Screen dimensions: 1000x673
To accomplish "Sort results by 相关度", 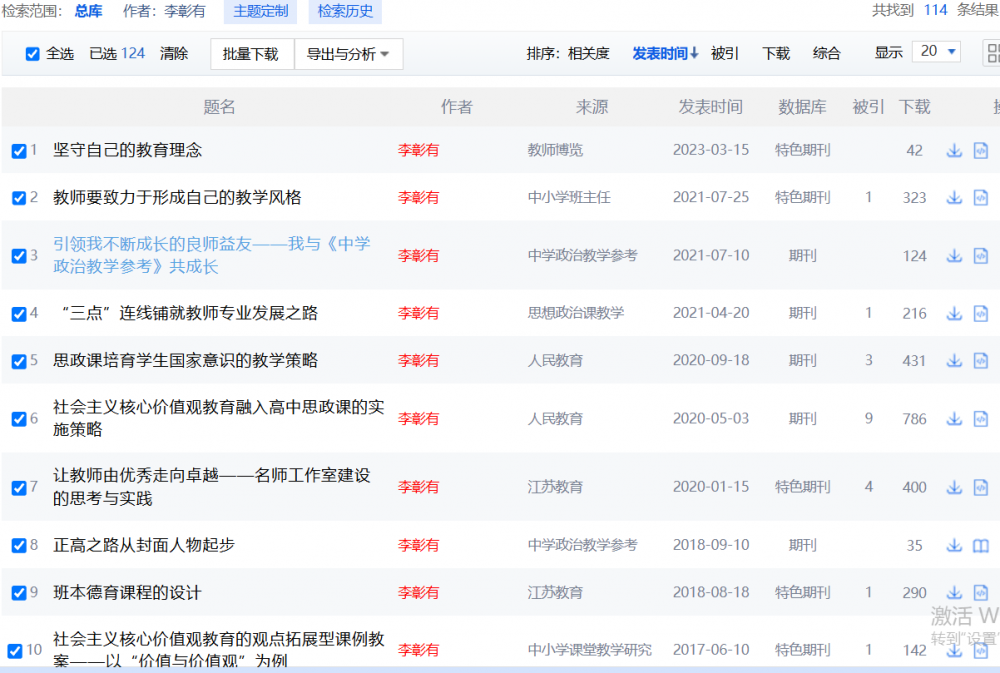I will point(589,54).
